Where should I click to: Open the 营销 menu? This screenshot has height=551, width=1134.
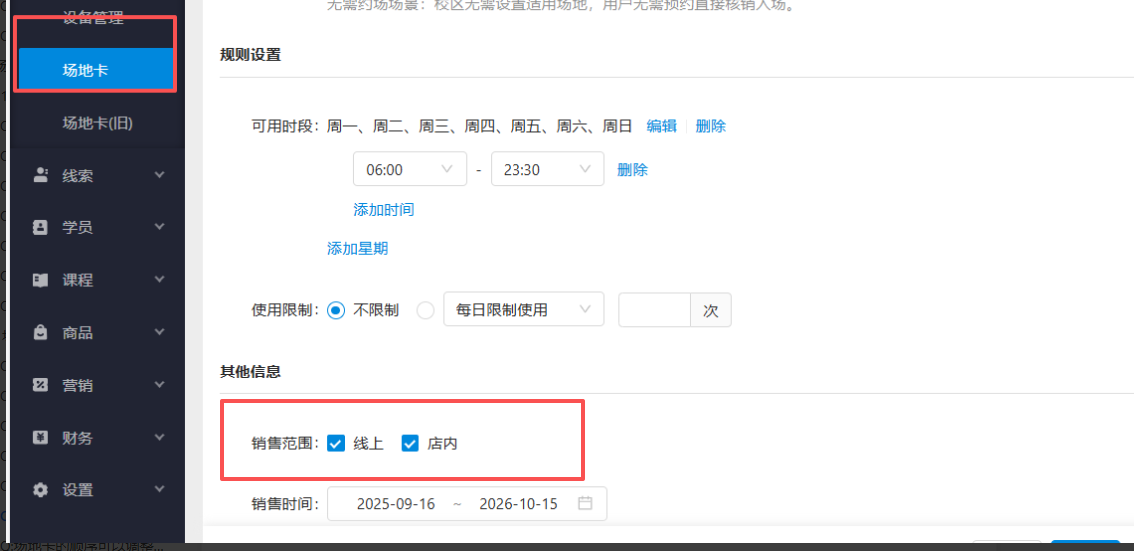(x=96, y=385)
